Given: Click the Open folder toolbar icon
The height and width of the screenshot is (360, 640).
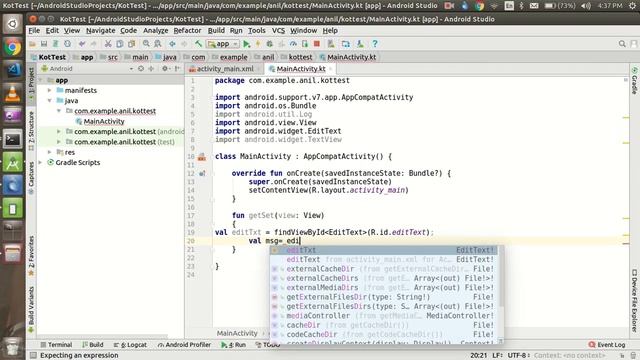Looking at the screenshot, I should 32,44.
